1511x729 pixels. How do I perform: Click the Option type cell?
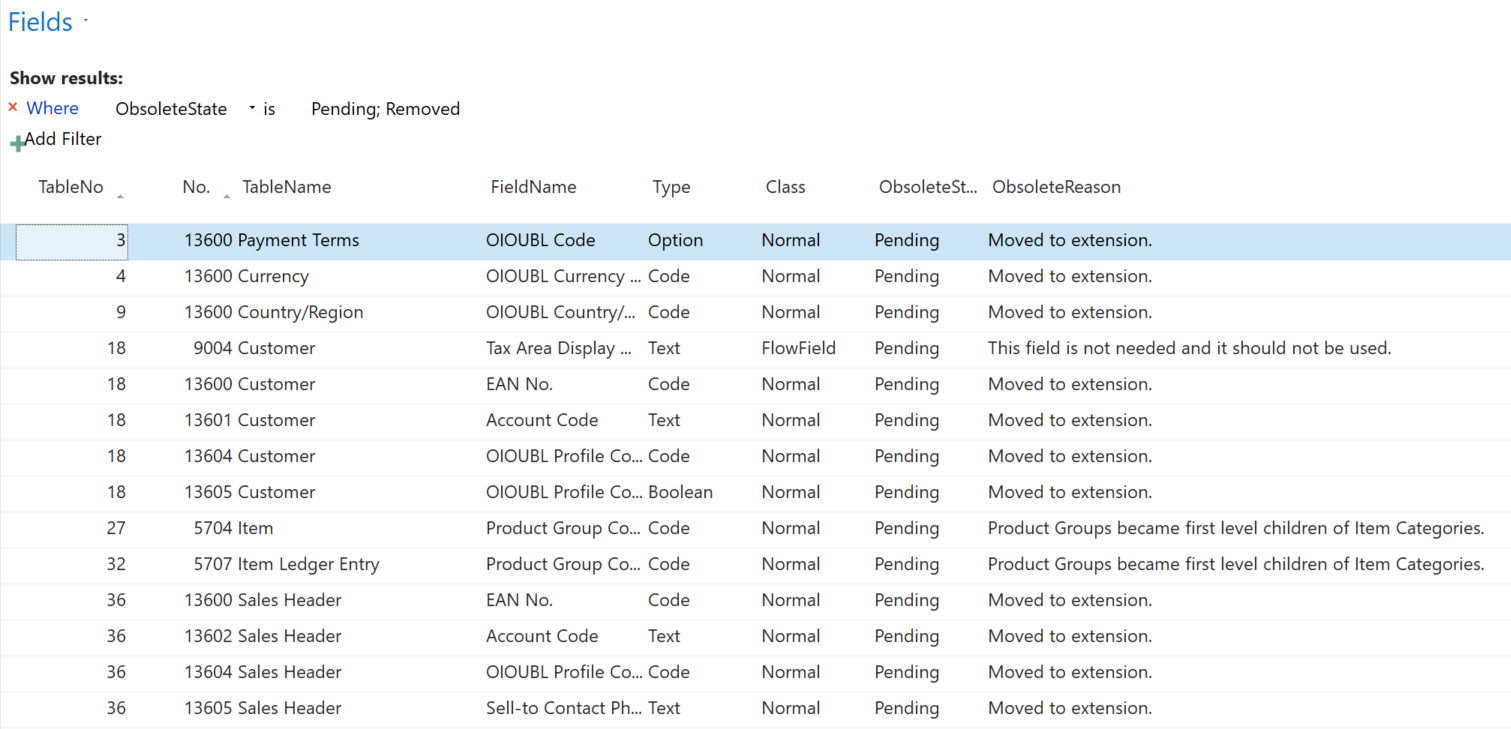click(675, 240)
